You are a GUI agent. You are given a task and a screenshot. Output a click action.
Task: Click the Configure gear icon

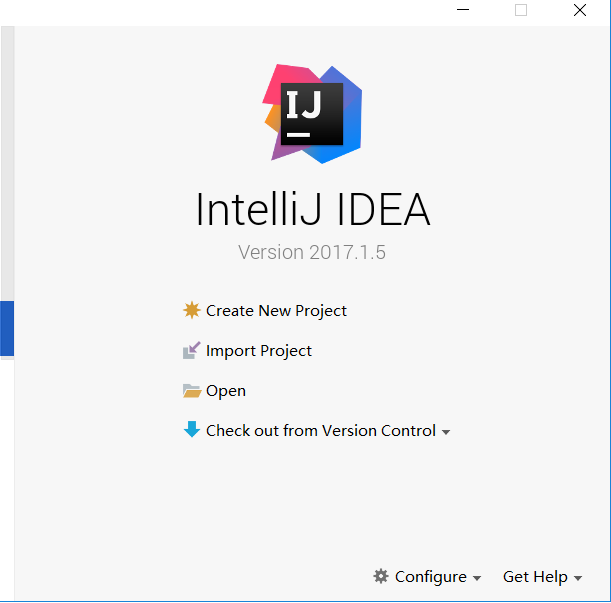click(381, 576)
